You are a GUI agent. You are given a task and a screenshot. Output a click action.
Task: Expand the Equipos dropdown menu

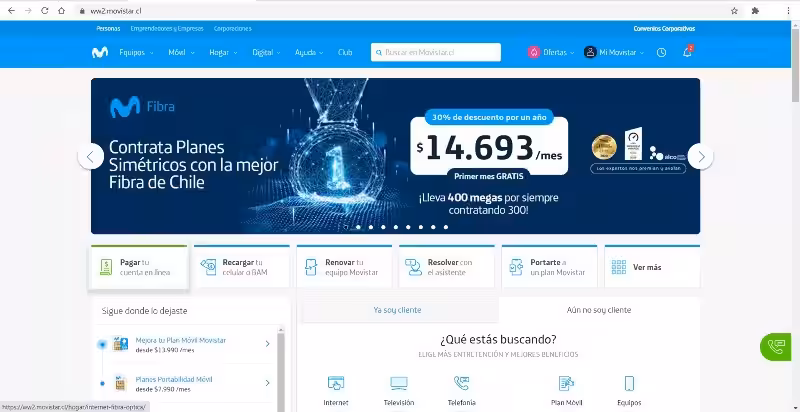point(136,52)
